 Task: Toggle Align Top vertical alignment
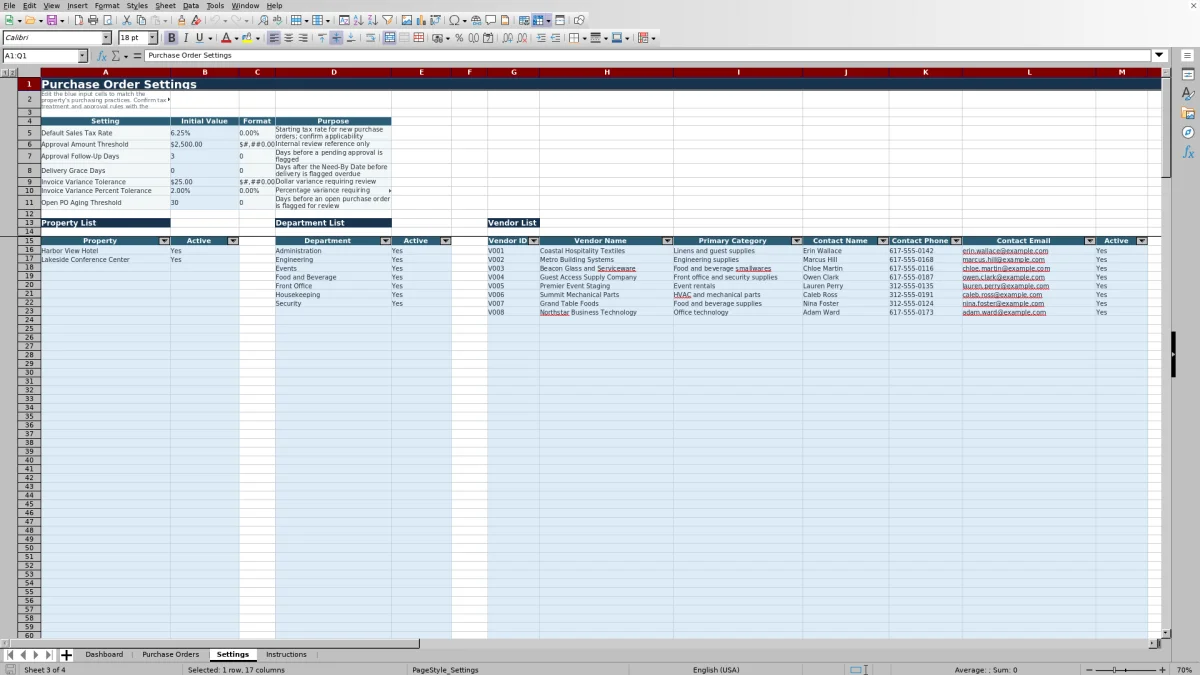[322, 38]
